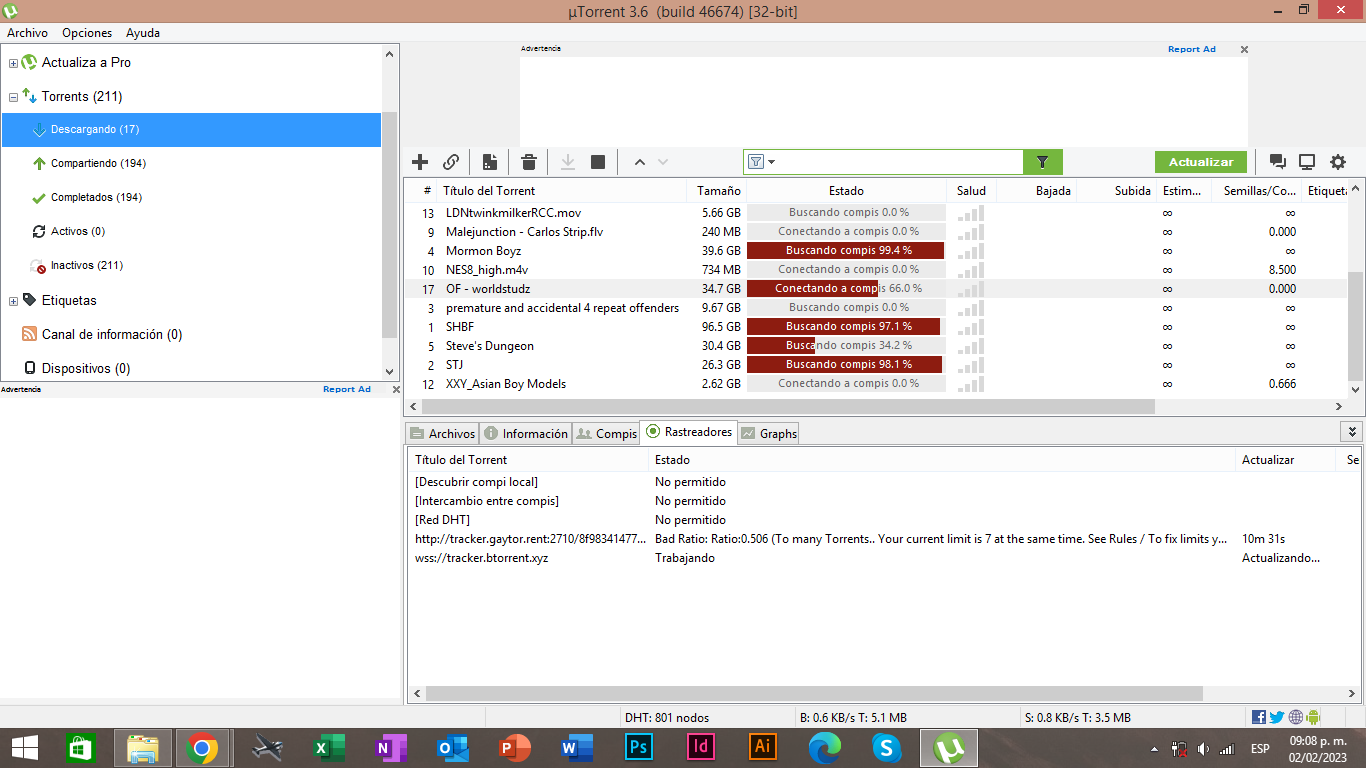Open the Opciones menu
The image size is (1366, 768).
pyautogui.click(x=87, y=33)
